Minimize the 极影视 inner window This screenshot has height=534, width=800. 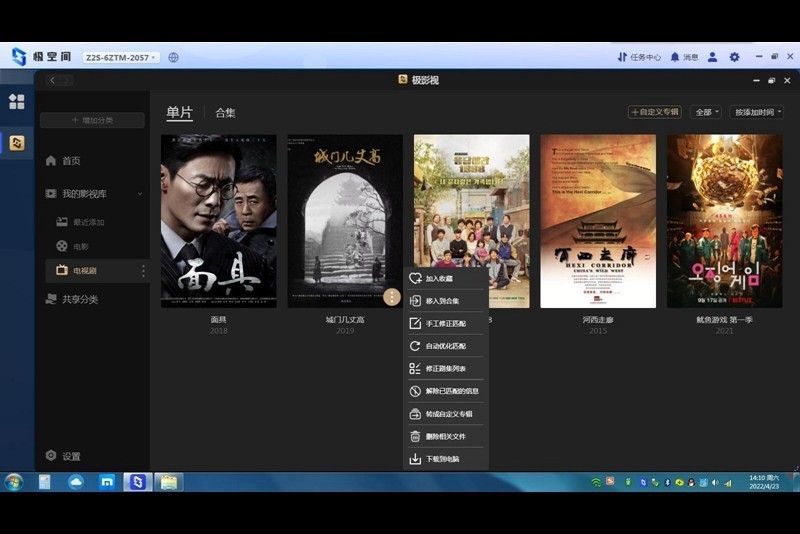(x=756, y=81)
